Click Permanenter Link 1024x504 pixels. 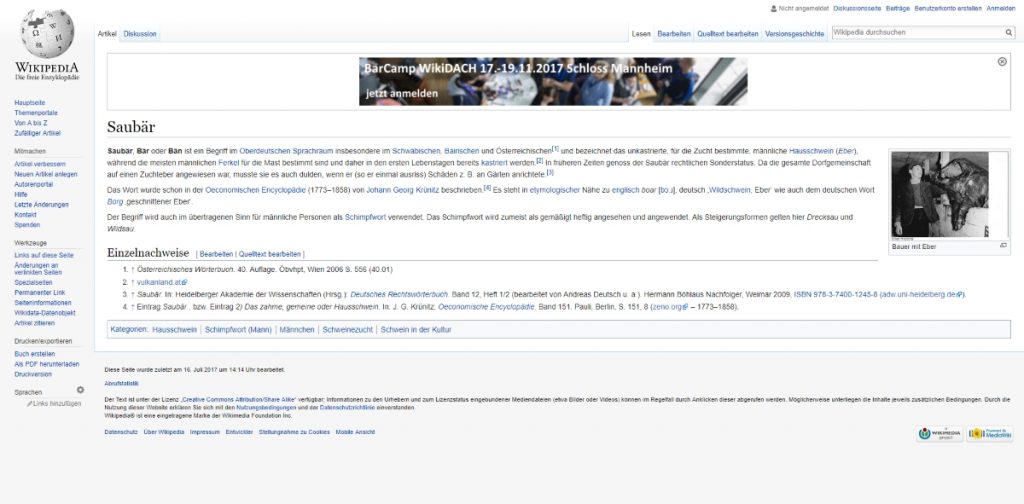(x=40, y=292)
